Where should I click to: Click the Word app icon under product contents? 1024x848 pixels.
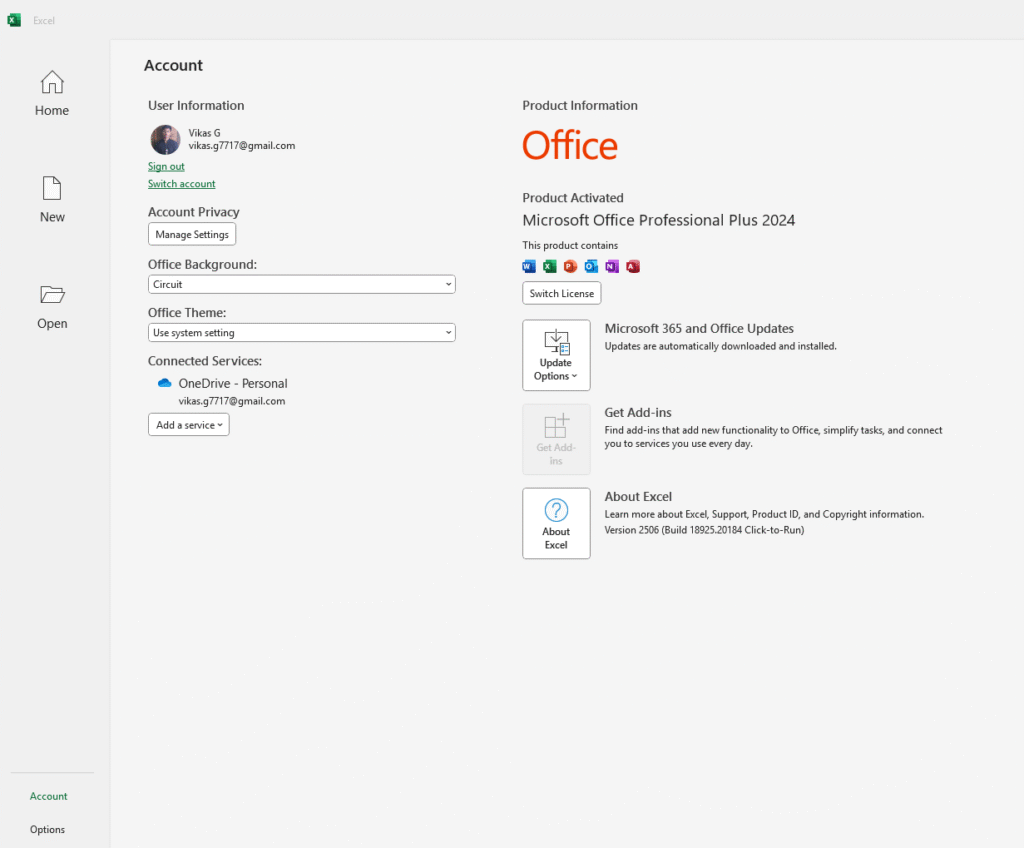[529, 266]
